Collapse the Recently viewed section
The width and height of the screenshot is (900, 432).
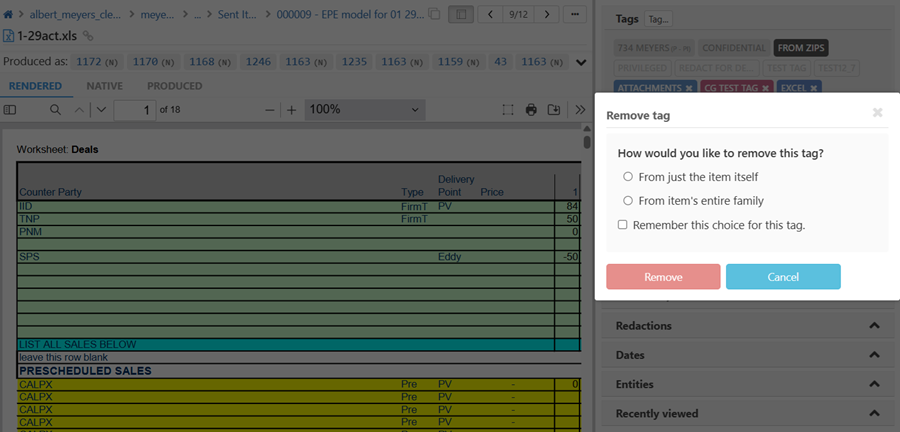tap(874, 414)
